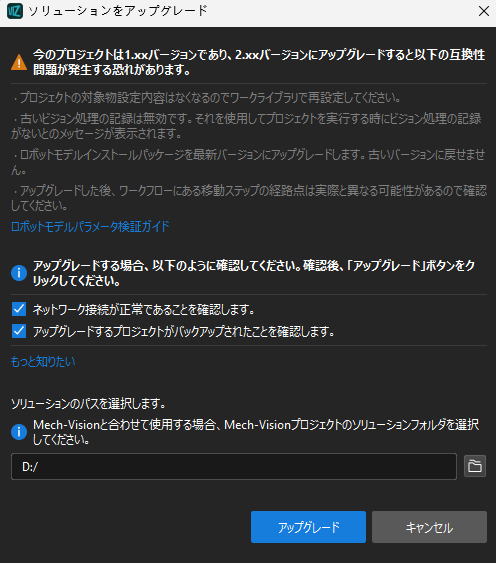The width and height of the screenshot is (496, 563).
Task: Click the blue アップグレード button
Action: tap(308, 527)
